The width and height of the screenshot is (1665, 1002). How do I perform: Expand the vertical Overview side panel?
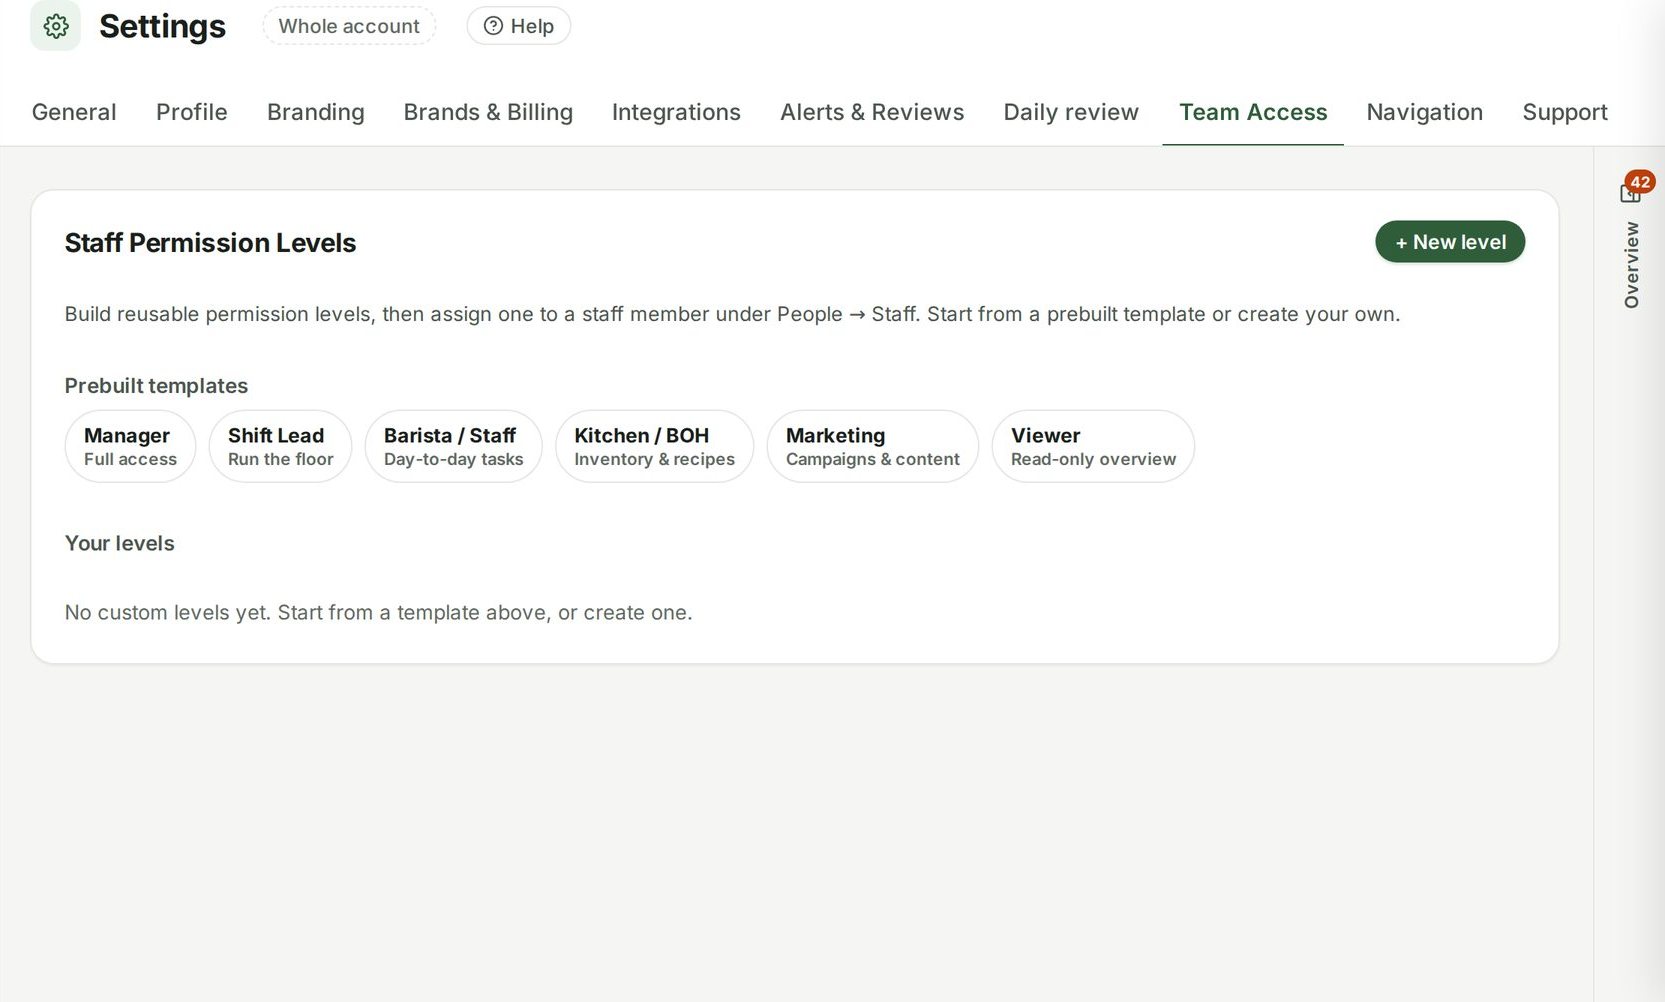pyautogui.click(x=1632, y=265)
